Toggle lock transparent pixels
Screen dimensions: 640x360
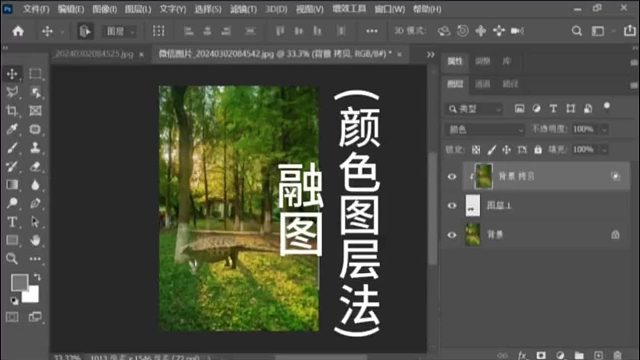coord(476,150)
